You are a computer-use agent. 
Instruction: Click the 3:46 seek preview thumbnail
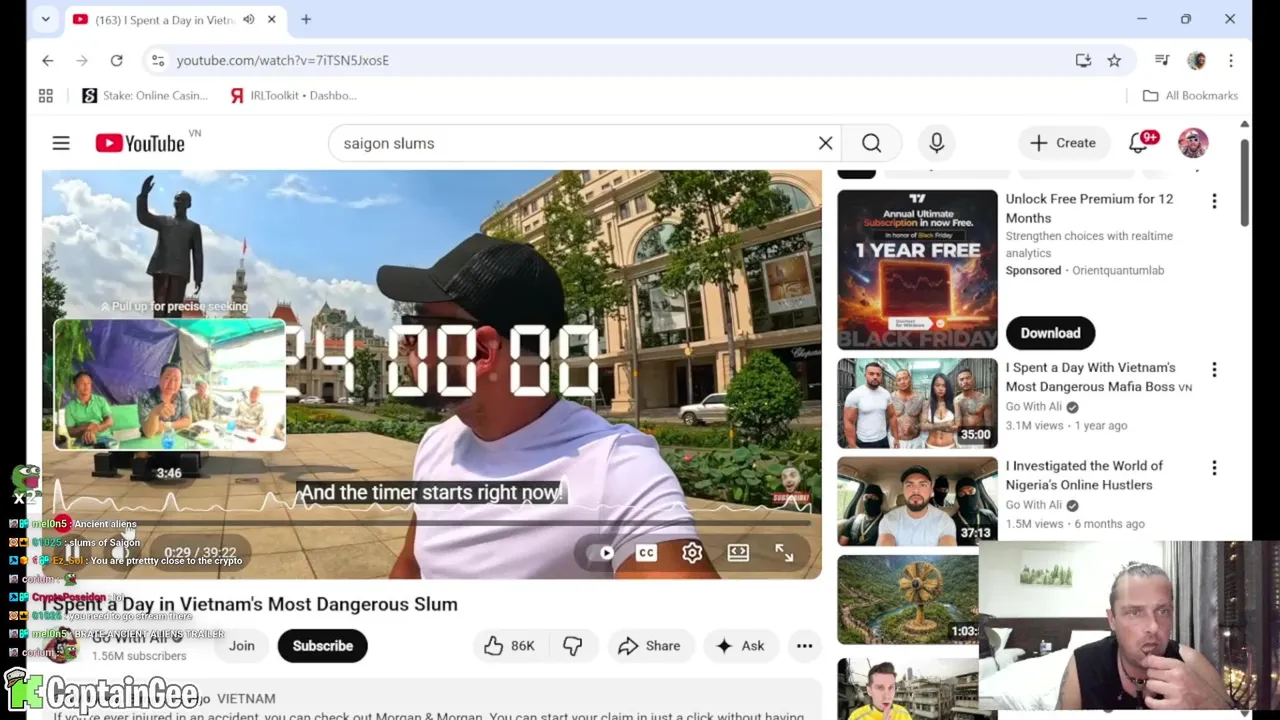[x=169, y=385]
